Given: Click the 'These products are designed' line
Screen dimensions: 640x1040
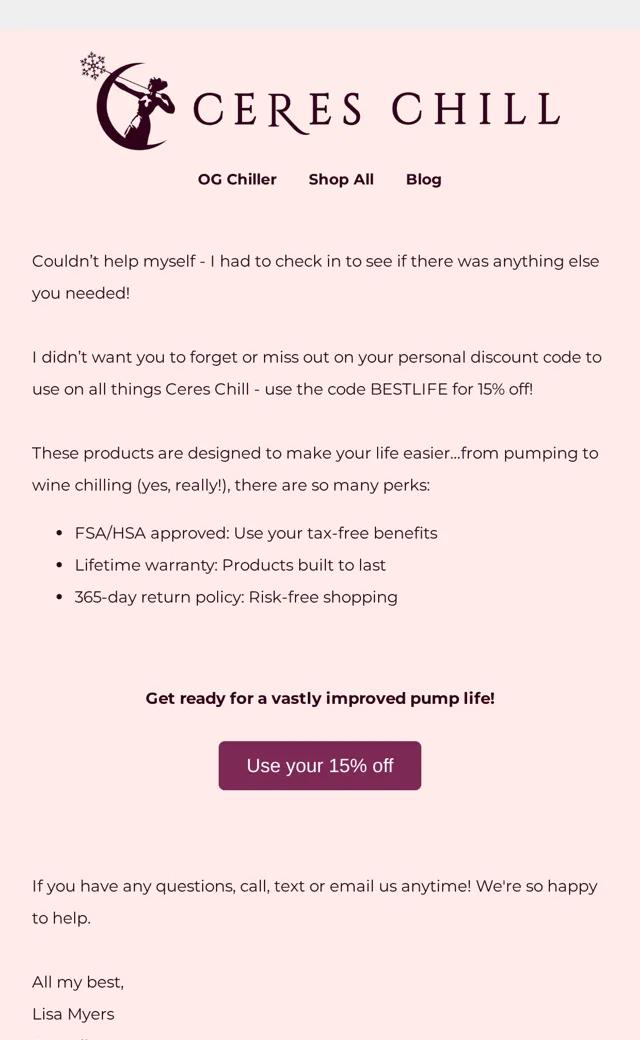Looking at the screenshot, I should coord(315,453).
